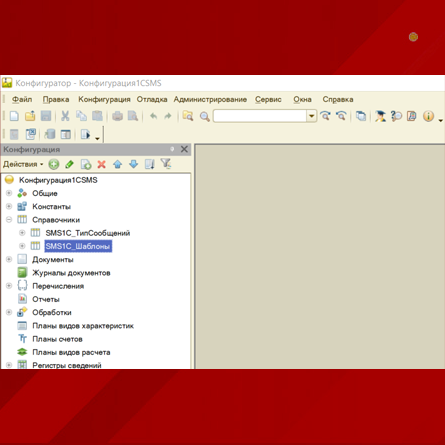The width and height of the screenshot is (445, 445).
Task: Click the pencil Edit icon
Action: [69, 164]
